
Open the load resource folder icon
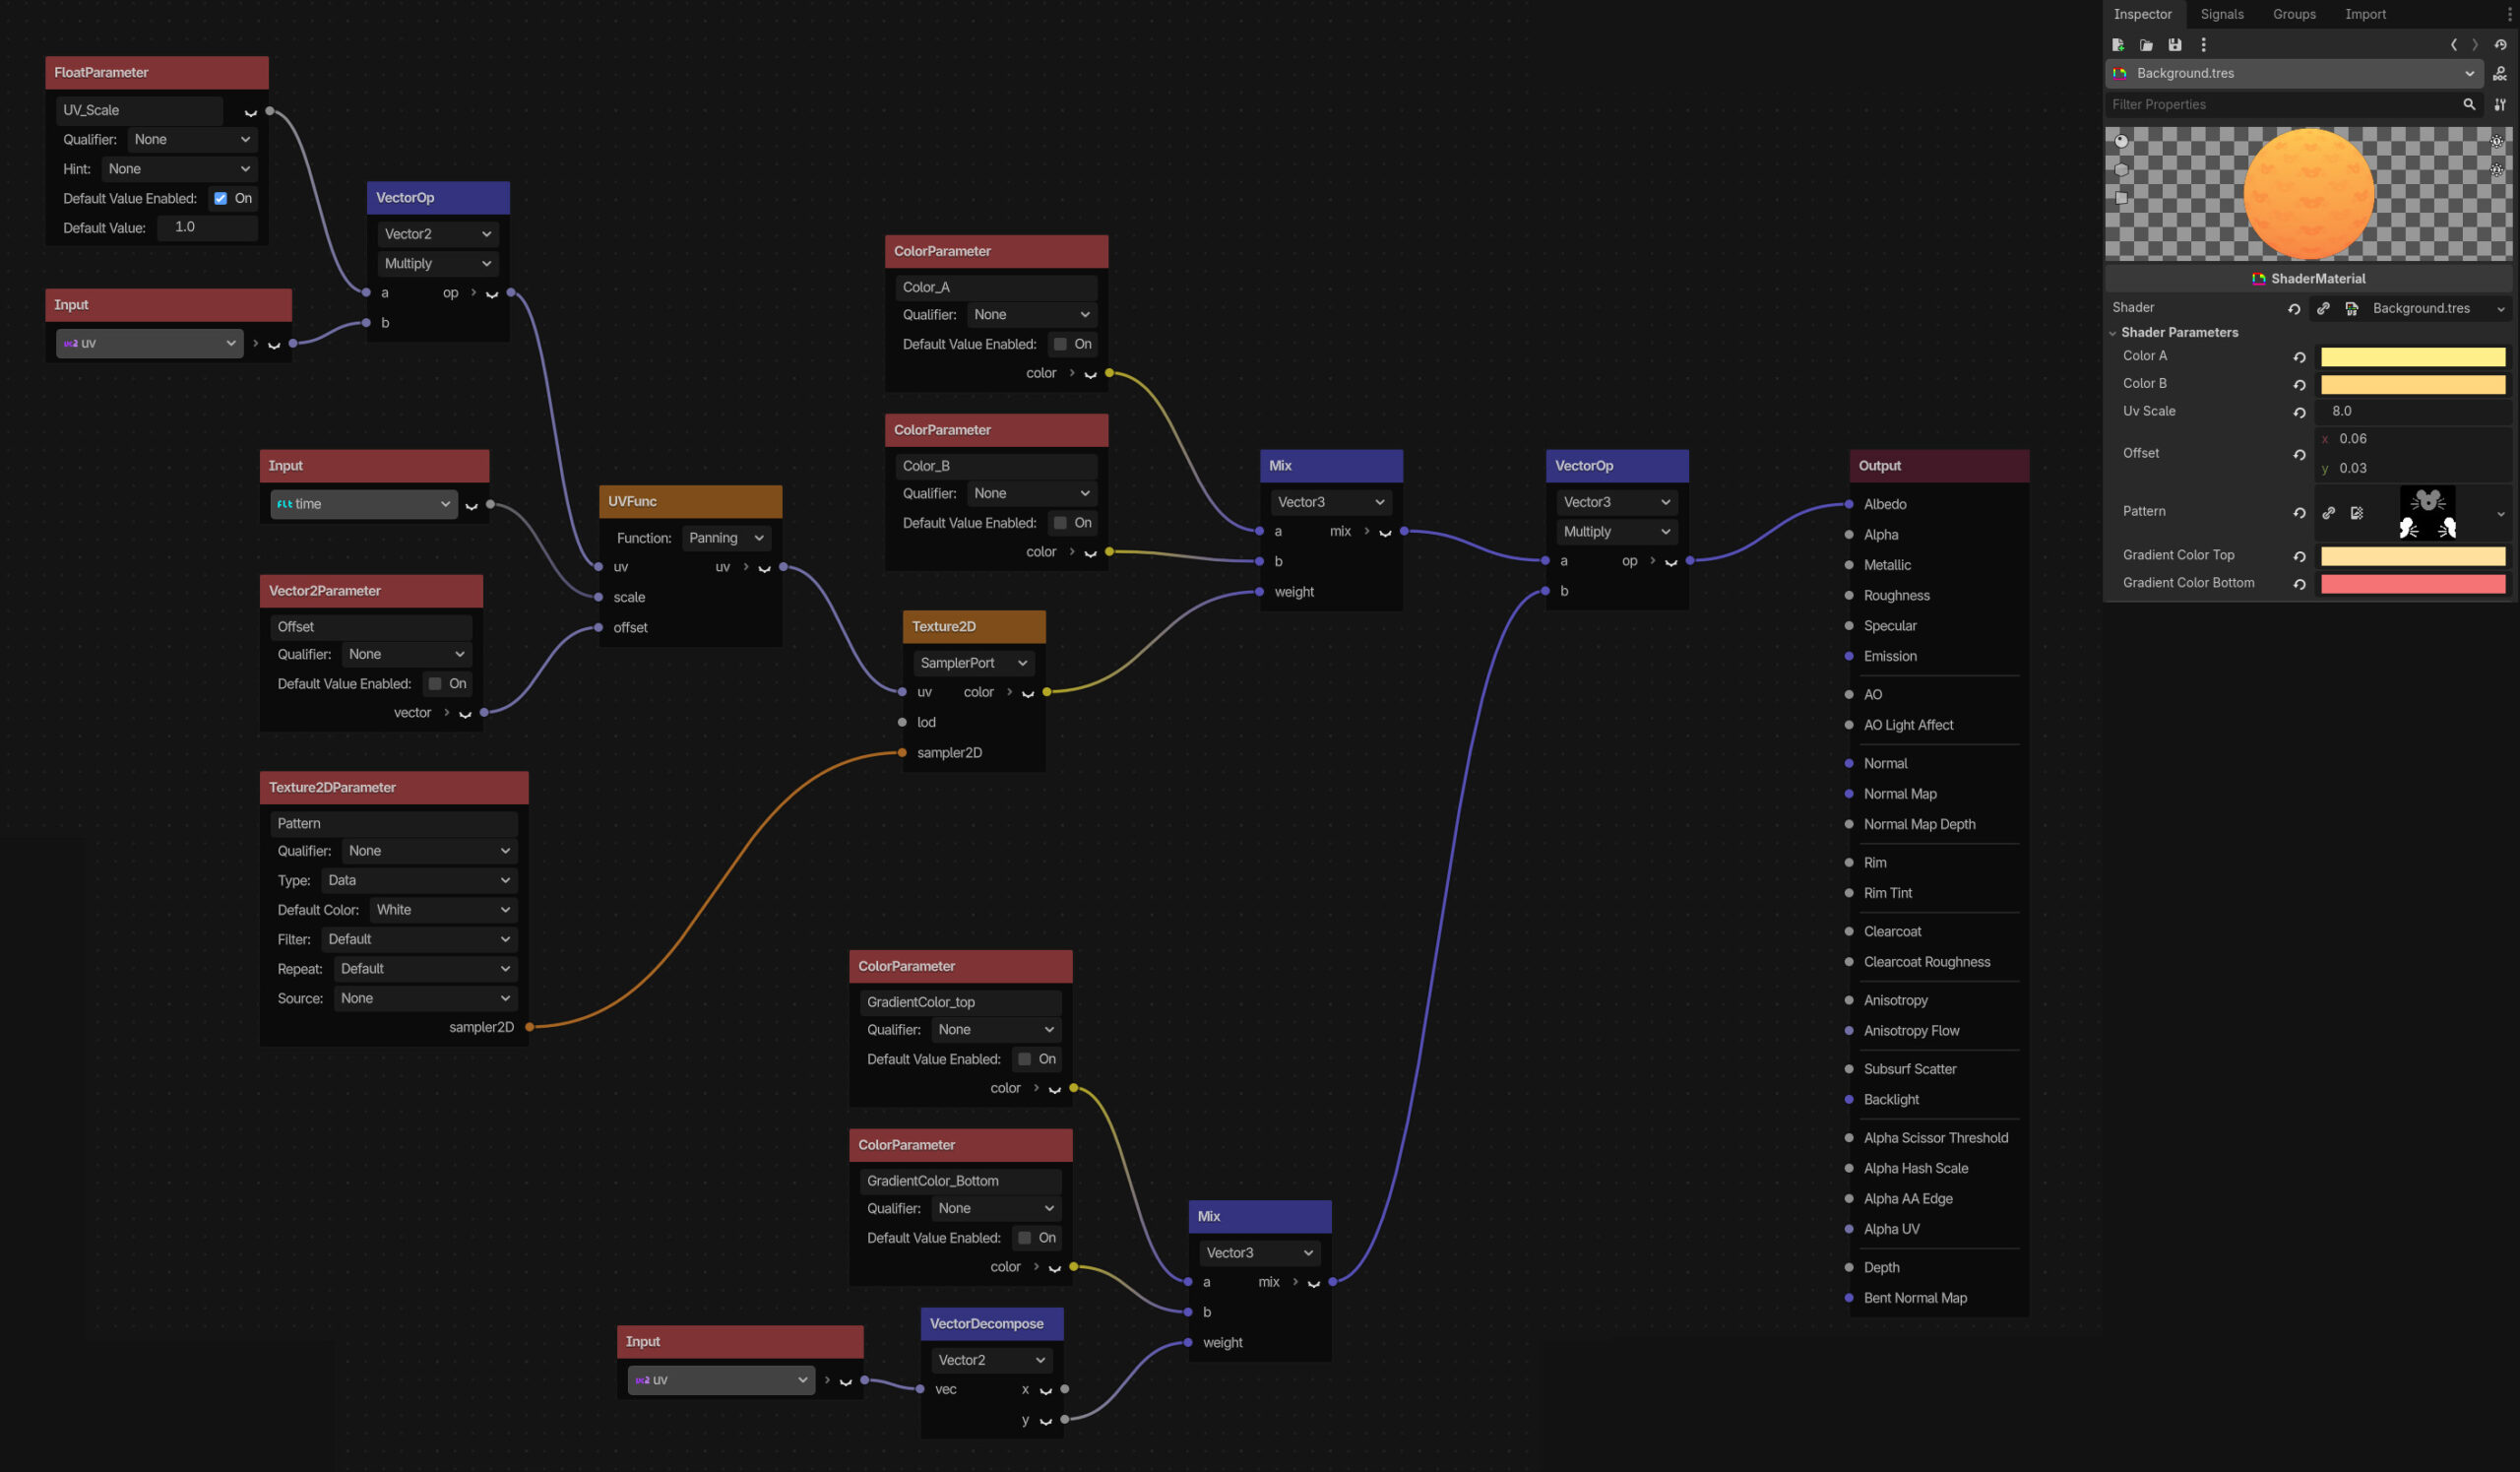[2146, 45]
